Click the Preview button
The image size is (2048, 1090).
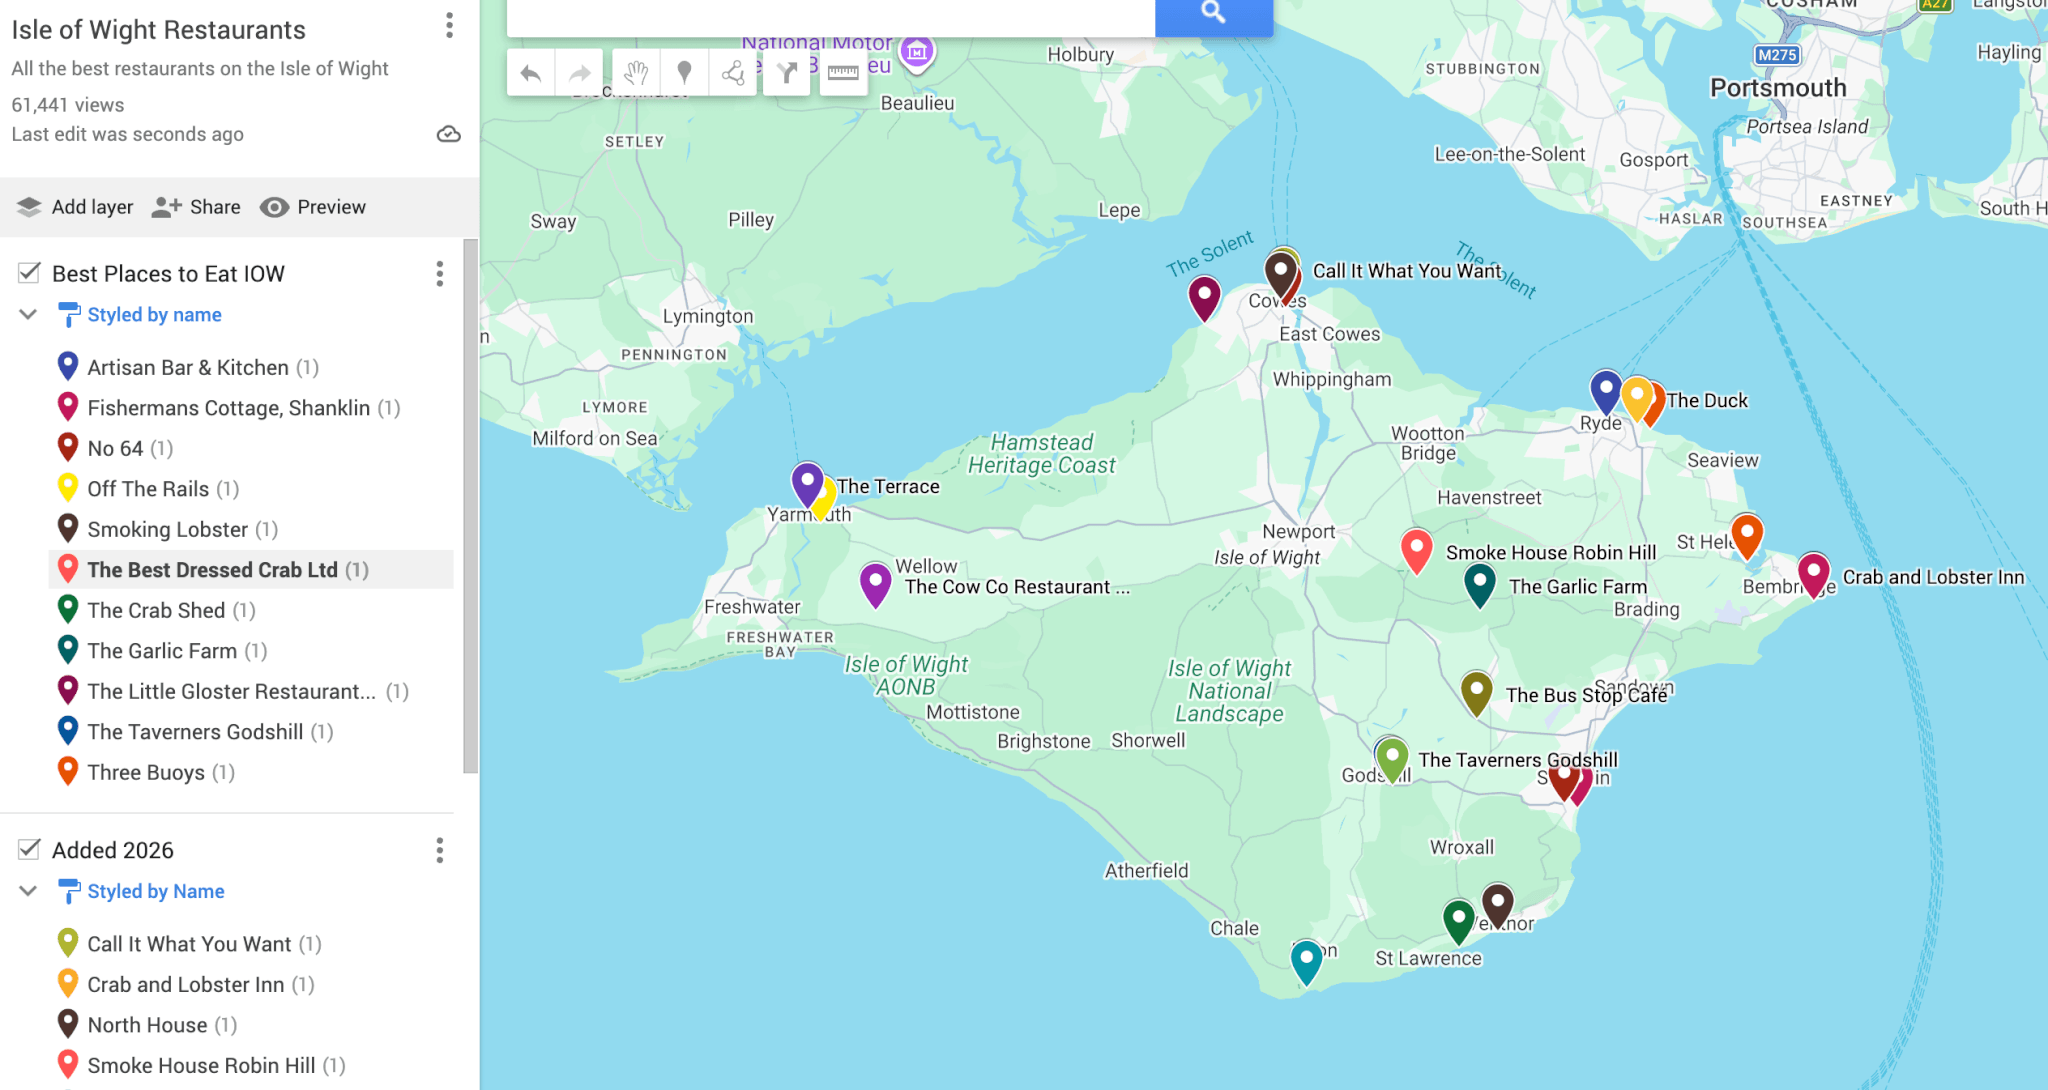(x=313, y=207)
